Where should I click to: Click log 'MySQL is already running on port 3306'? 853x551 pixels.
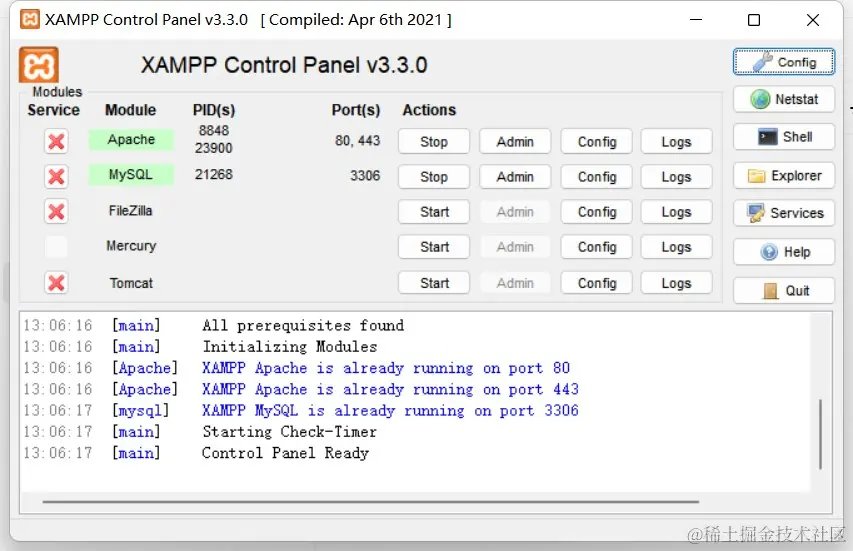(x=390, y=410)
